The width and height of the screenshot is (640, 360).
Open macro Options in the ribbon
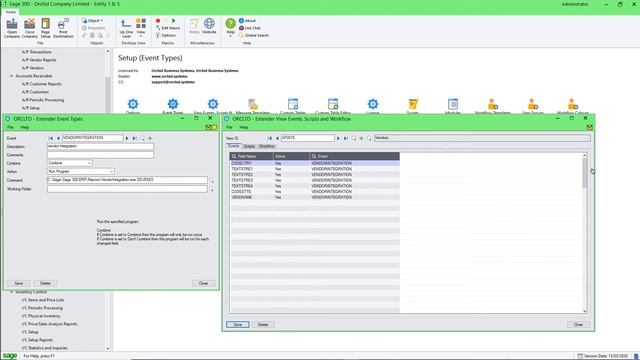pyautogui.click(x=166, y=36)
